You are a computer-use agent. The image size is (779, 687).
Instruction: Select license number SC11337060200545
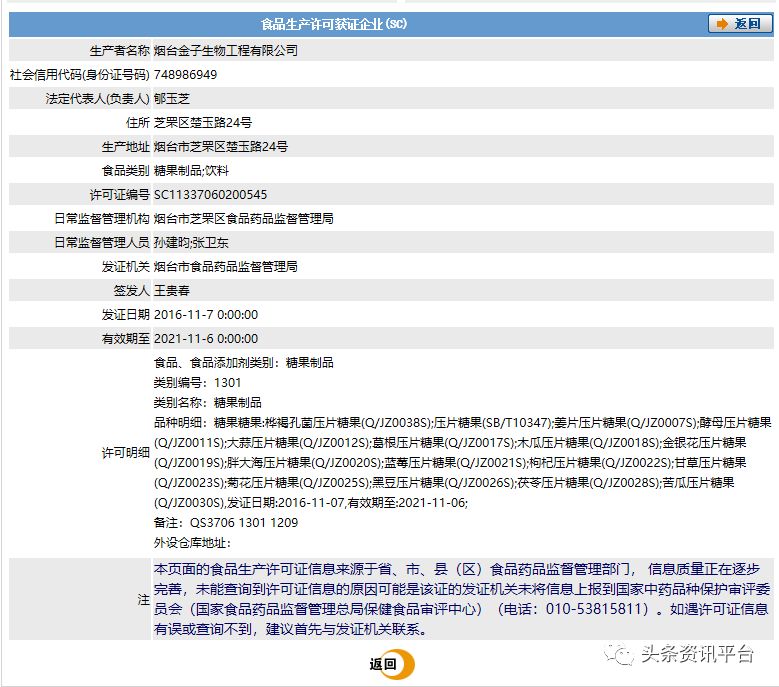tap(210, 194)
